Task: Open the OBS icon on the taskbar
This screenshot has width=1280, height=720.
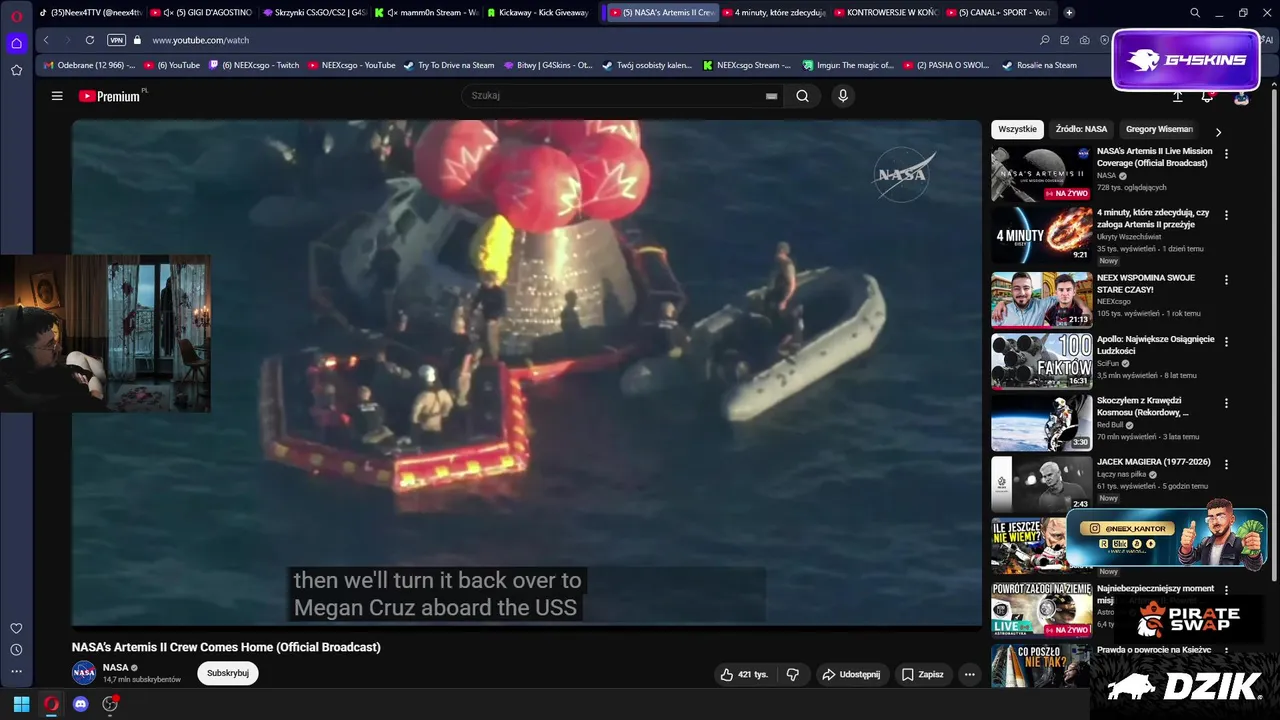Action: tap(110, 704)
